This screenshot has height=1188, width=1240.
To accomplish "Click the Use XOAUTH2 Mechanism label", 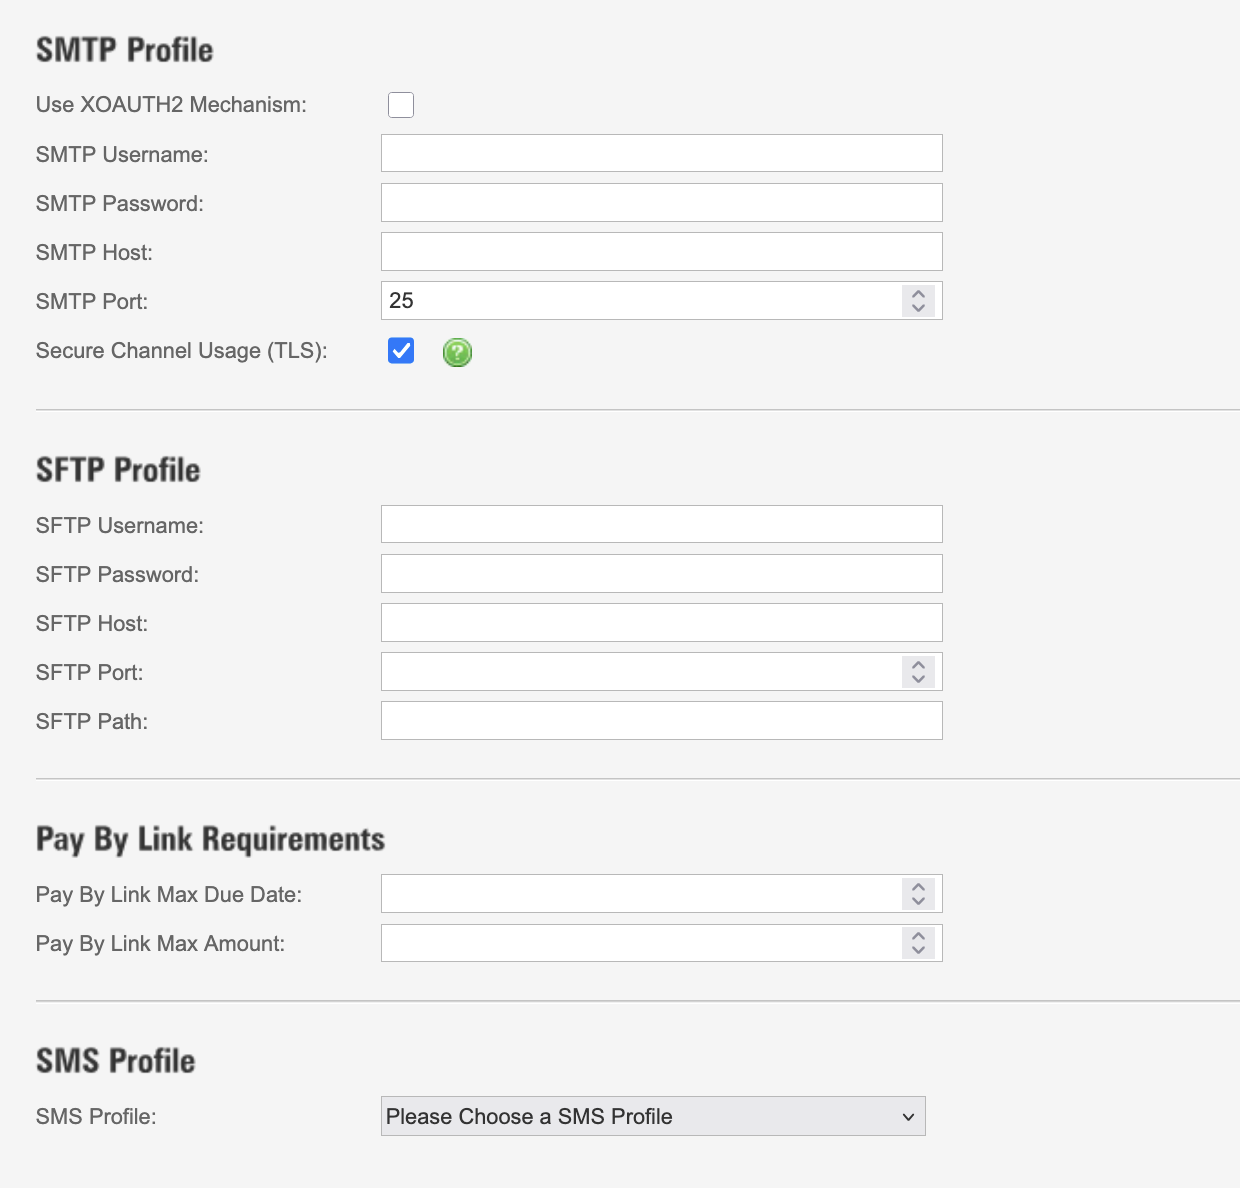I will pyautogui.click(x=171, y=105).
